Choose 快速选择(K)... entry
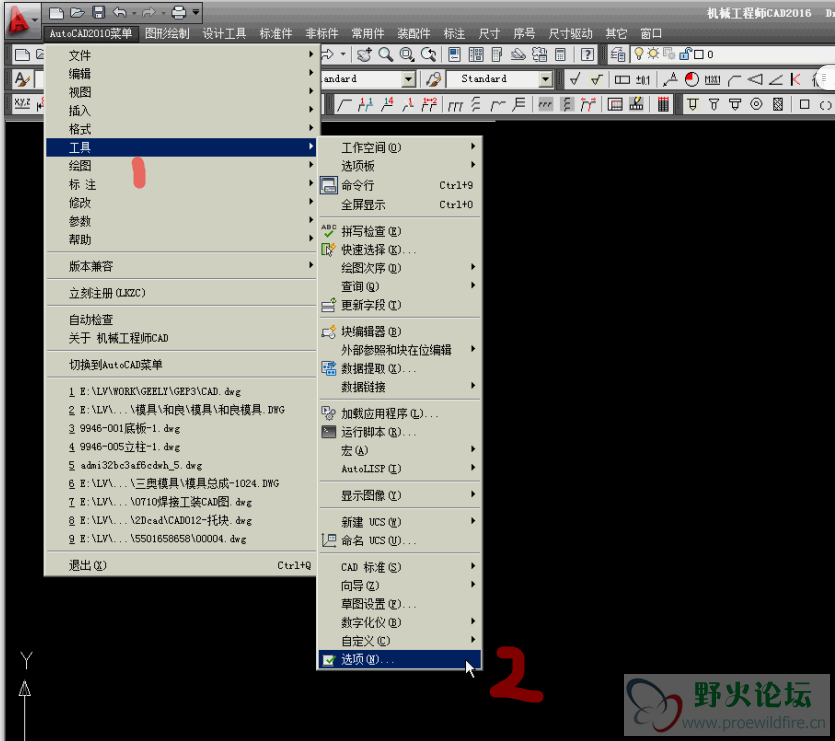 [x=399, y=250]
